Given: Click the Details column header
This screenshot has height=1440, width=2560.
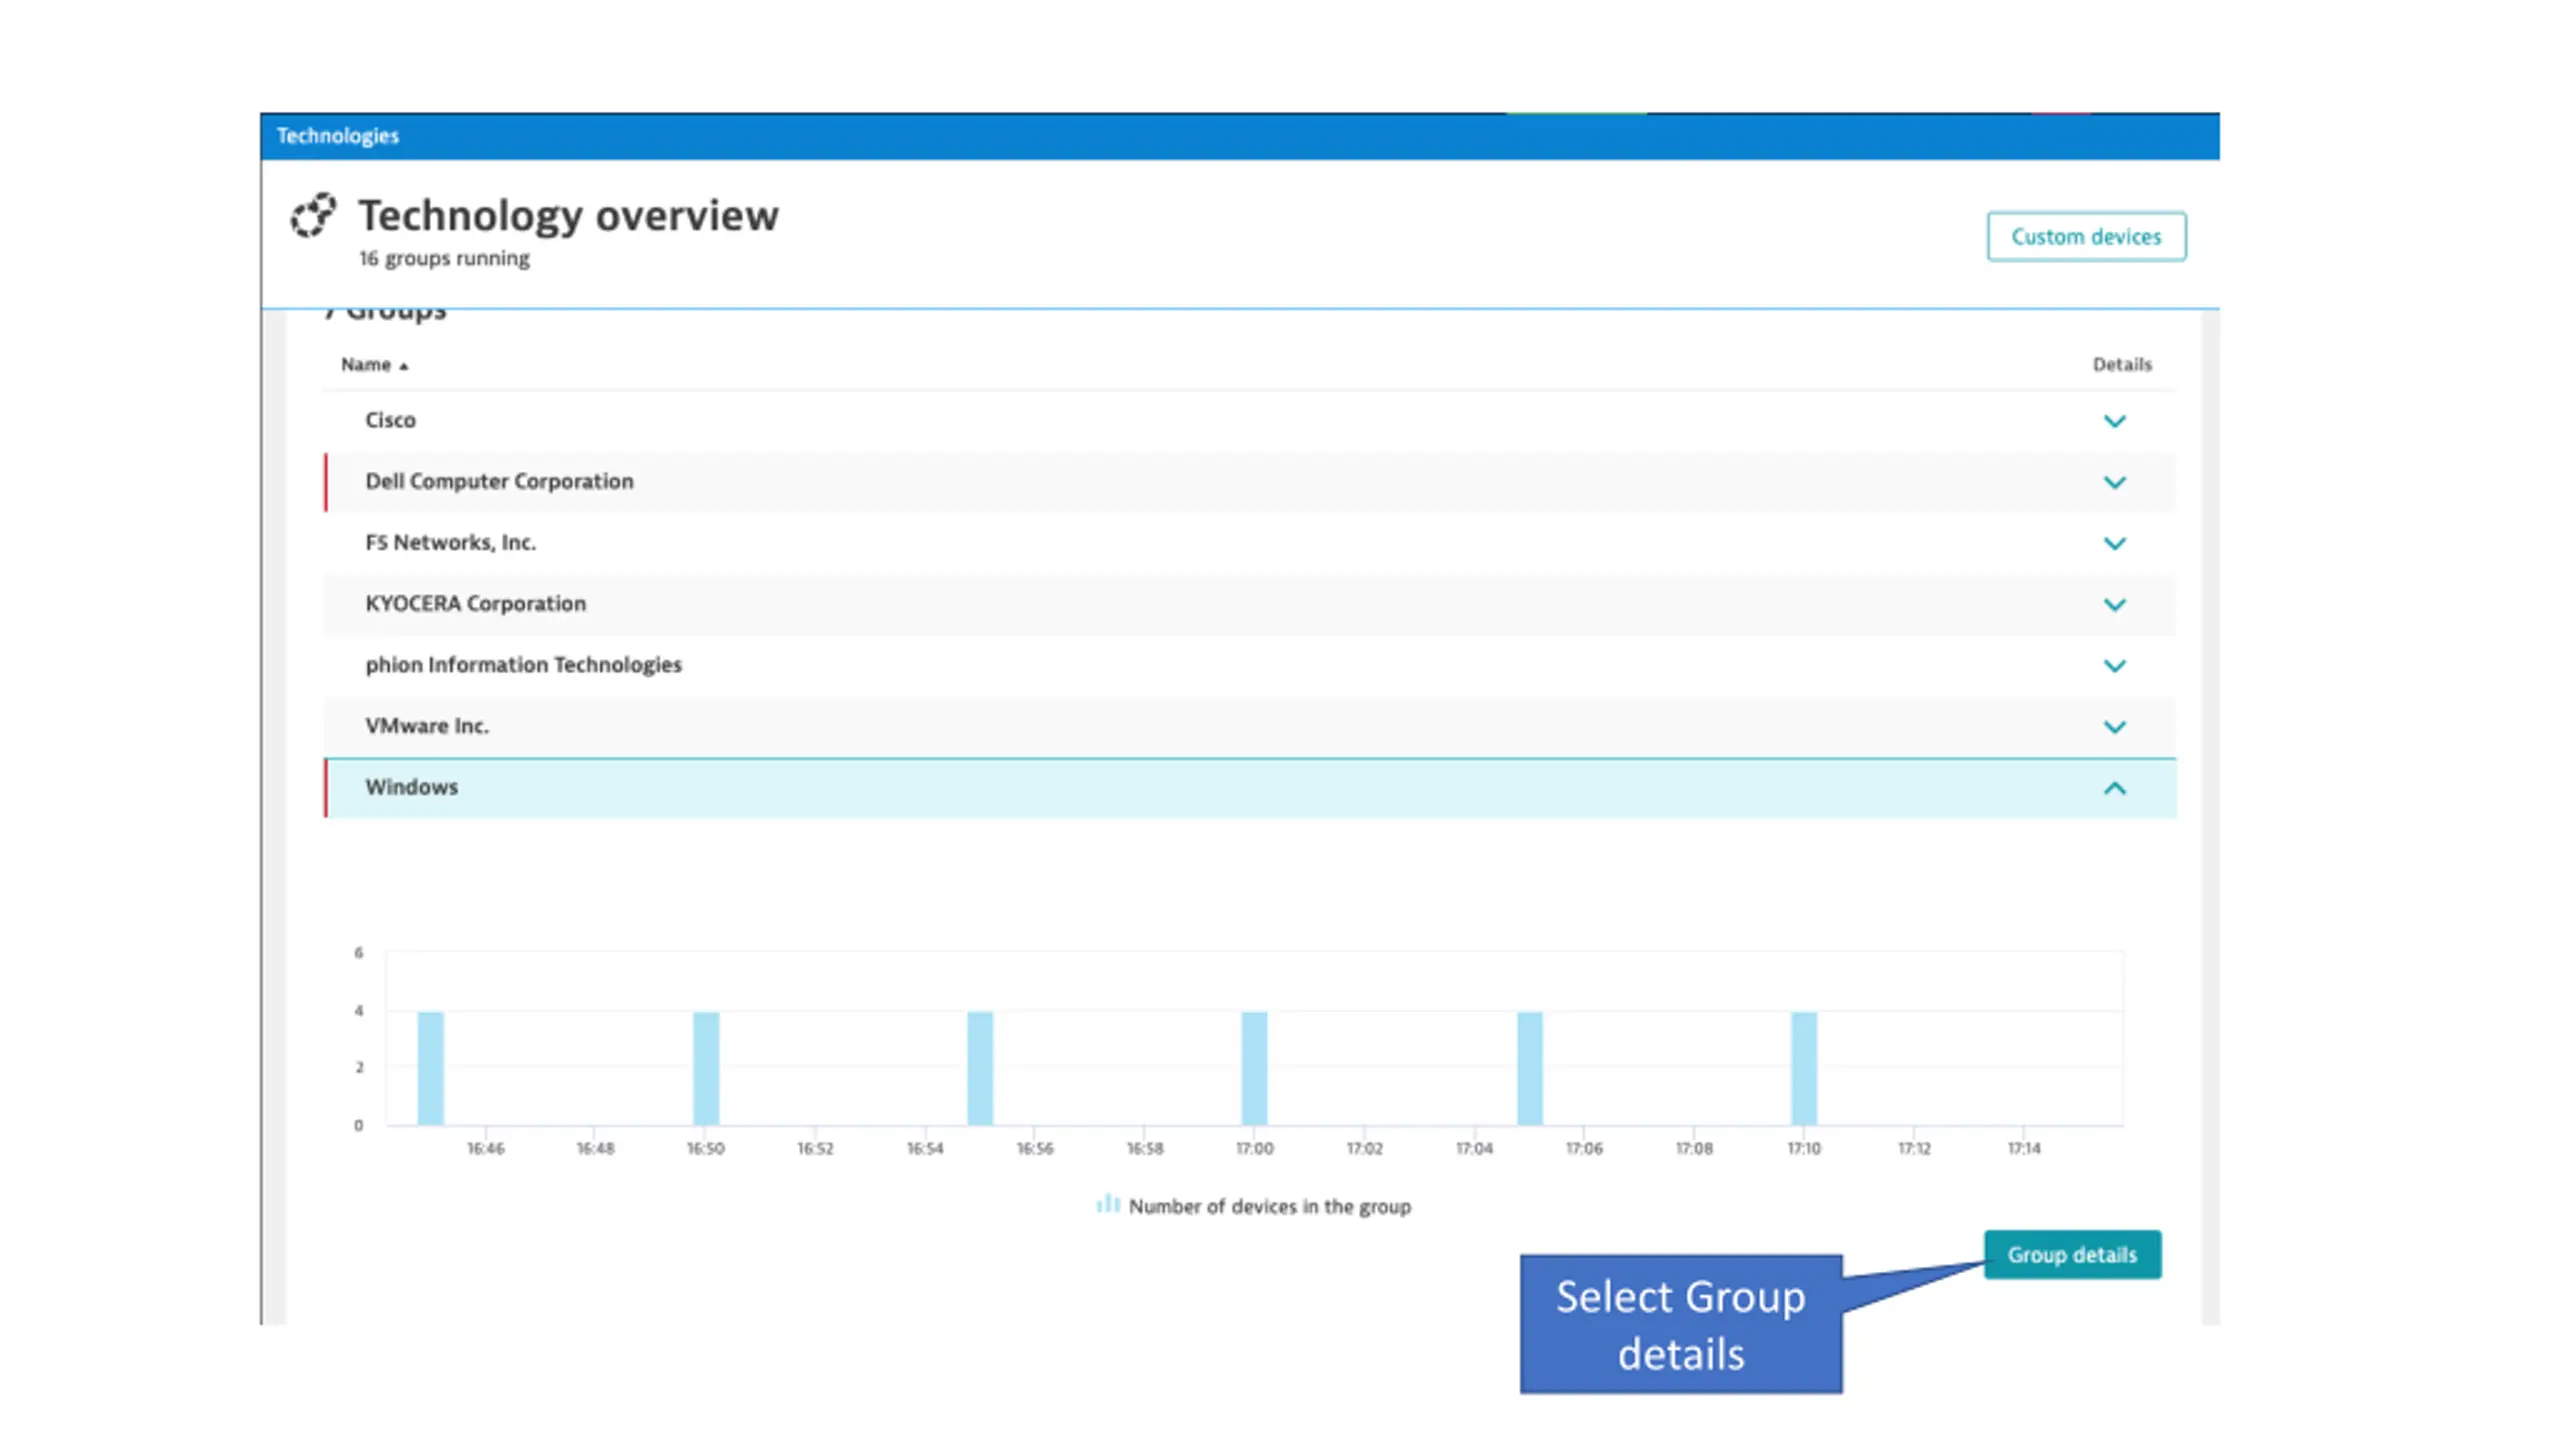Looking at the screenshot, I should tap(2121, 365).
